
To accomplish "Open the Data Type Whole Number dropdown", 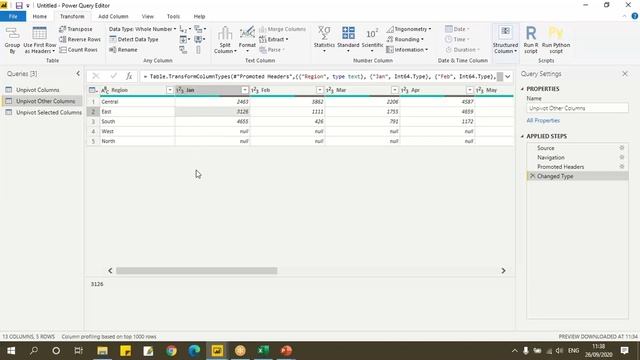I will [x=142, y=29].
